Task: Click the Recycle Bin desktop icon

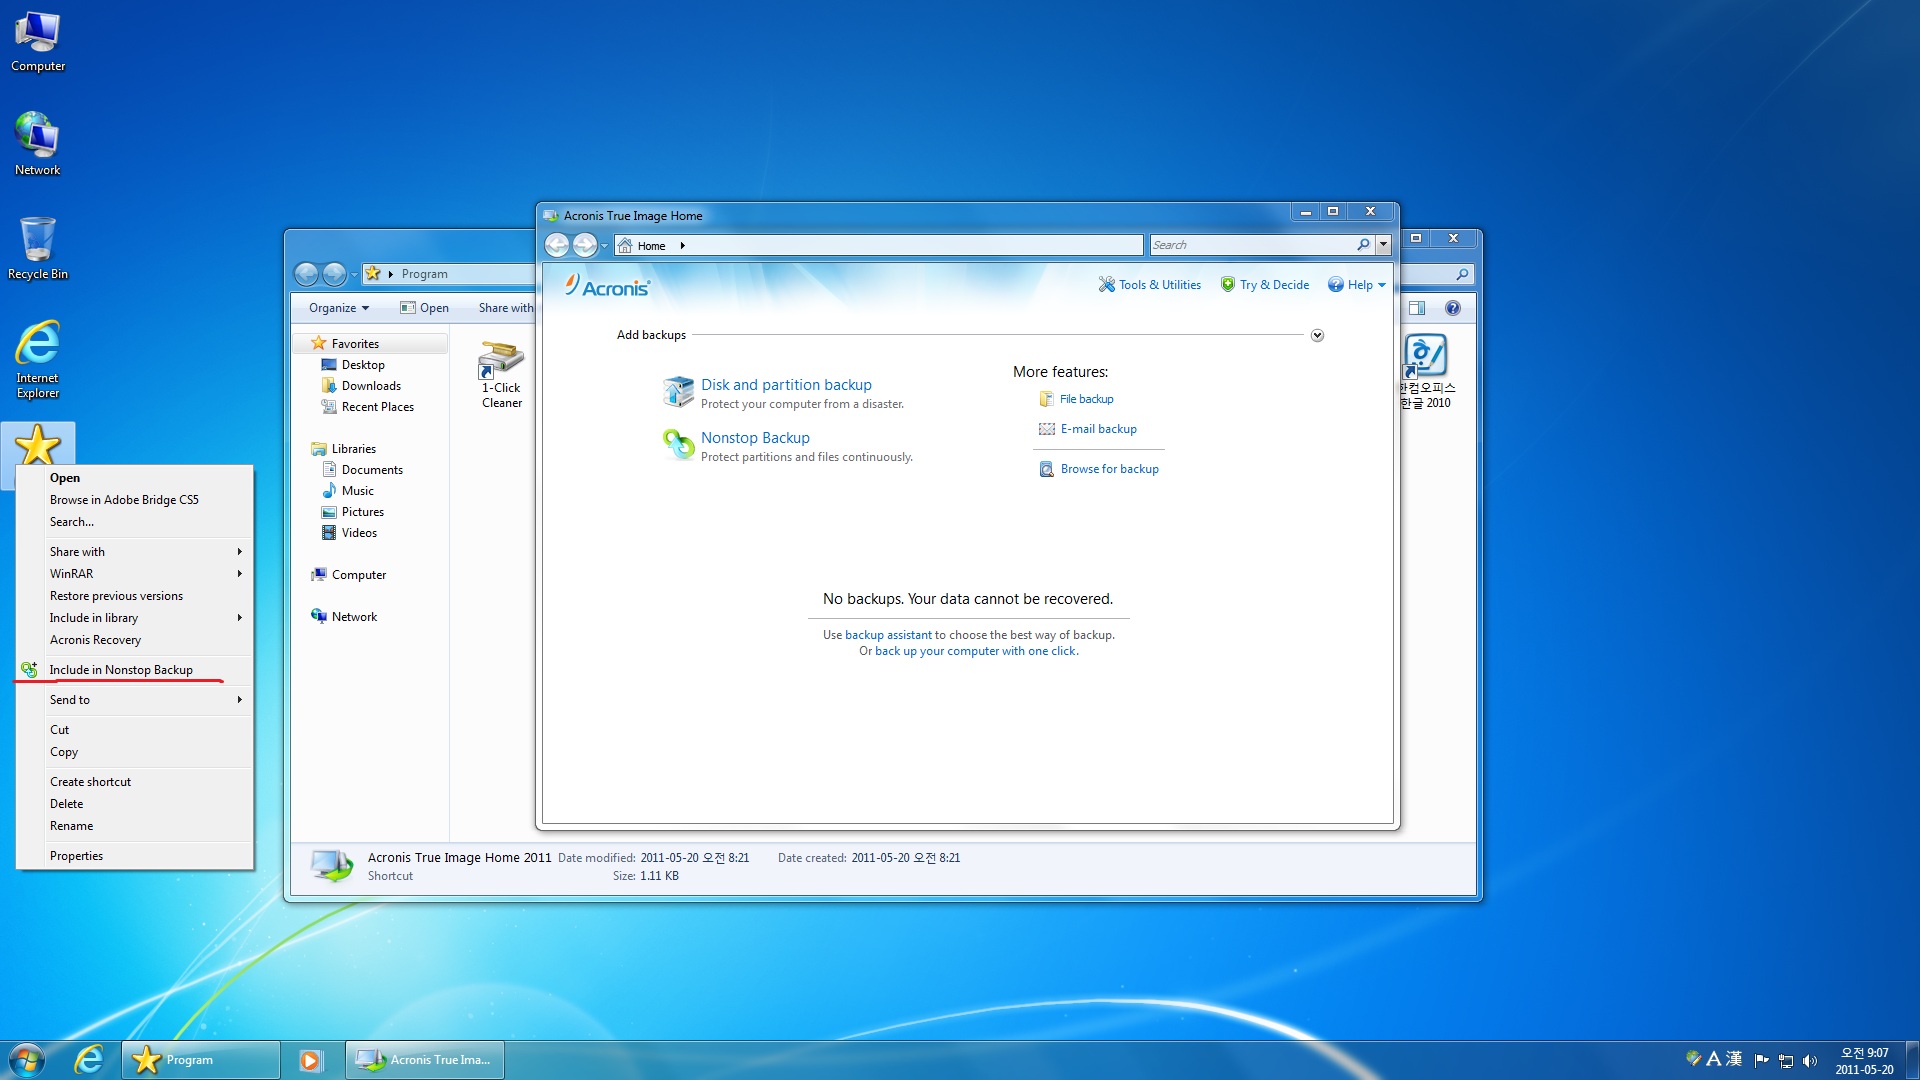Action: pos(38,248)
